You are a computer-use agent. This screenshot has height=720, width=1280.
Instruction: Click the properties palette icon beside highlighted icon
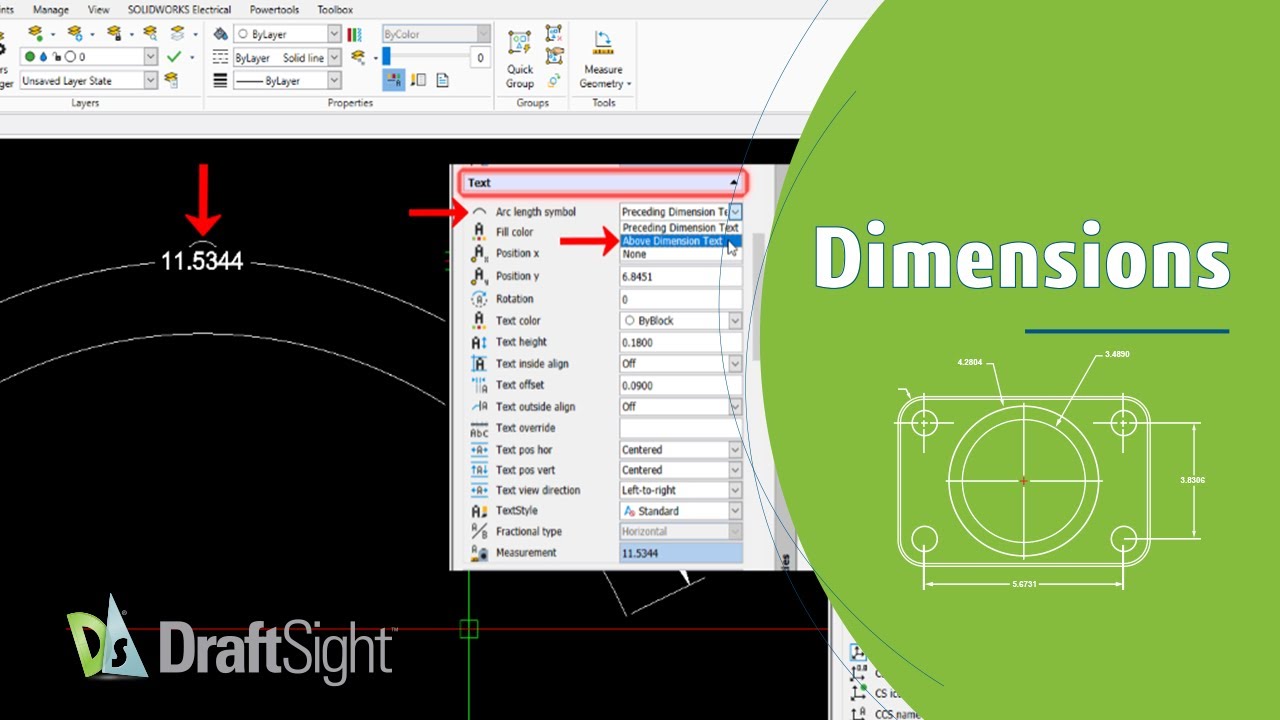click(x=419, y=81)
